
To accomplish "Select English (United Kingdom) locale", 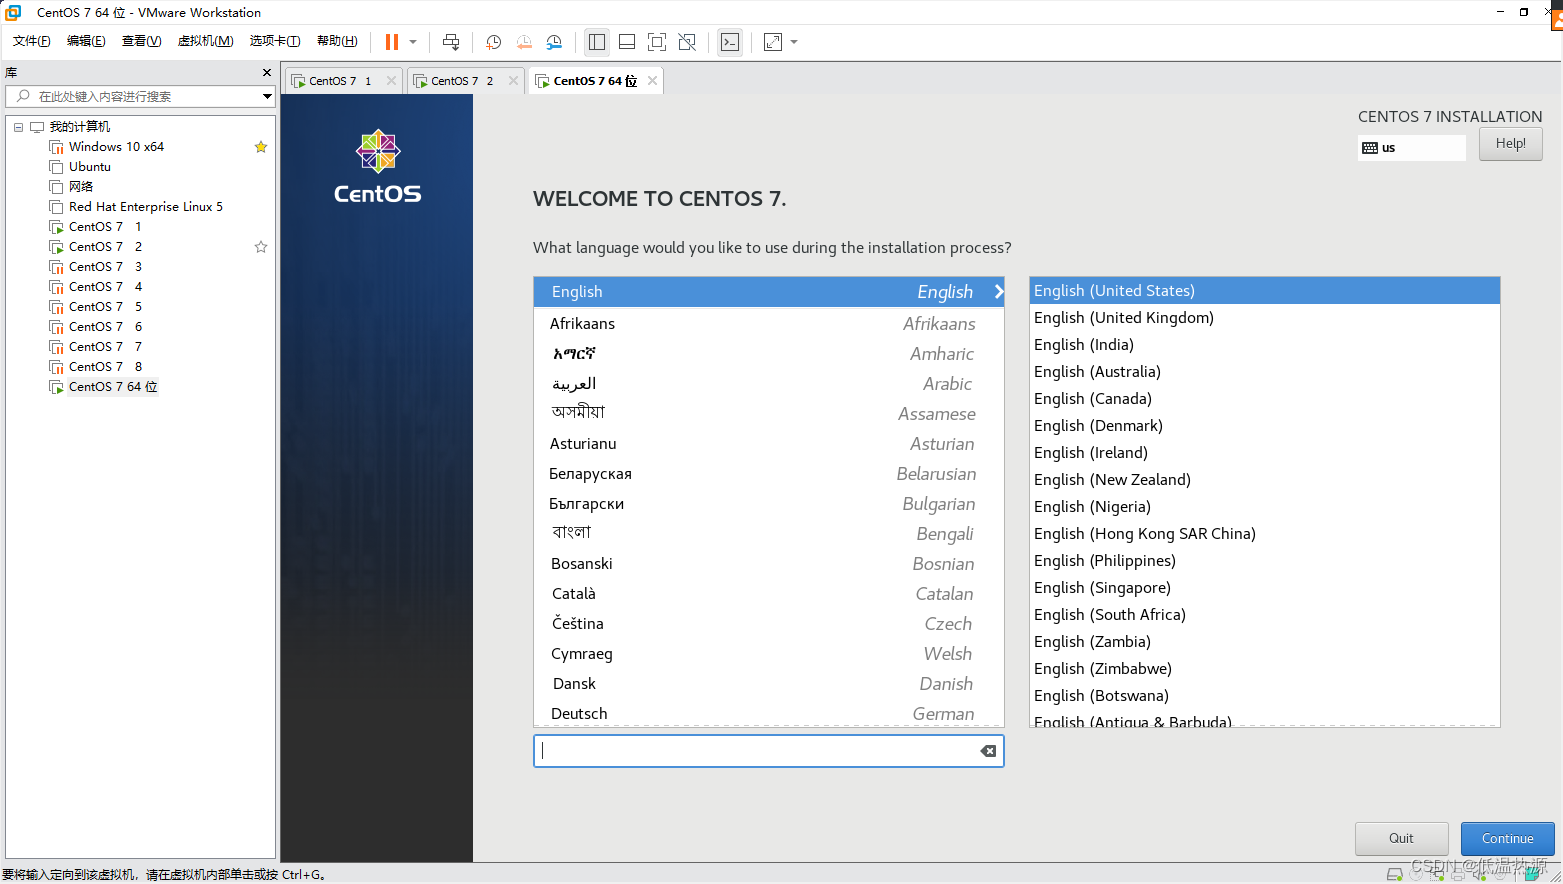I will 1123,317.
